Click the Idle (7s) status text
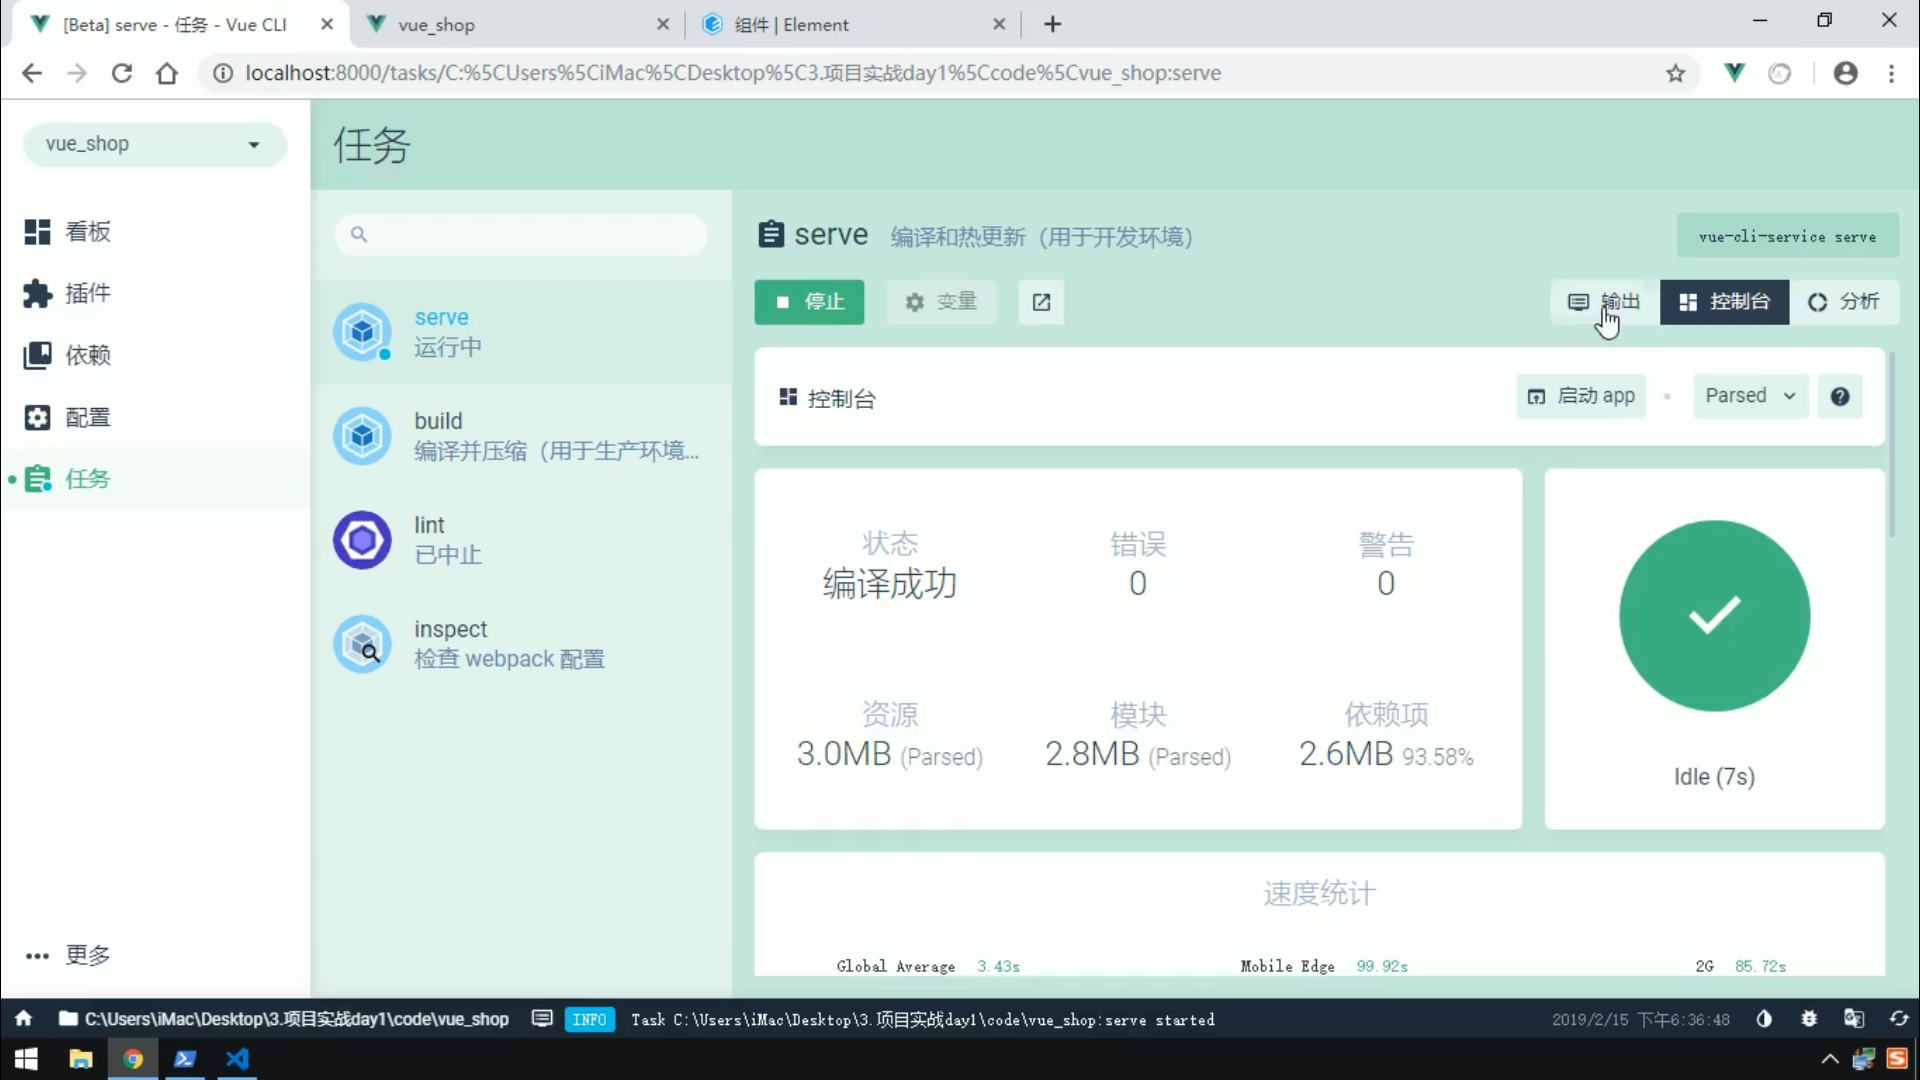The width and height of the screenshot is (1920, 1080). click(x=1714, y=777)
